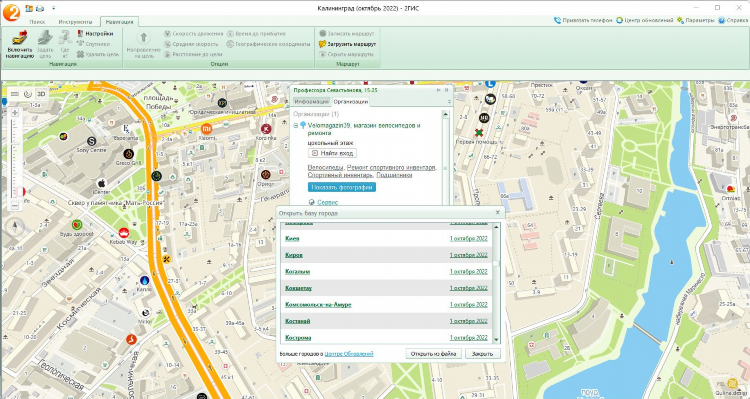Open the info card tab options menu
The height and width of the screenshot is (399, 750).
pyautogui.click(x=449, y=102)
